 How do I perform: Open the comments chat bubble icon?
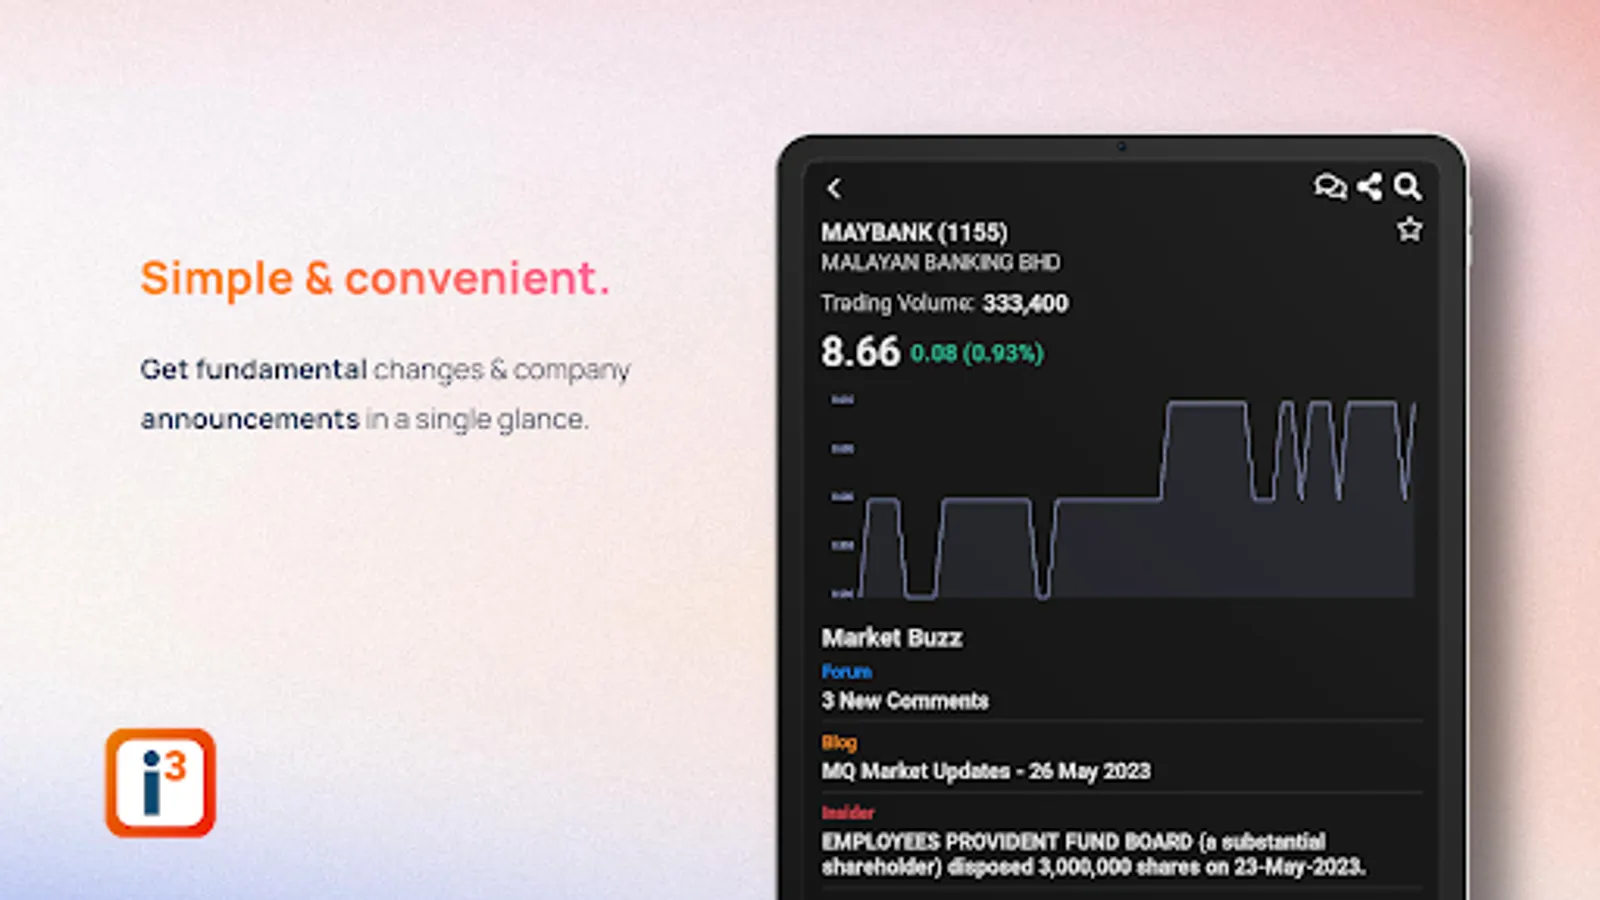(x=1329, y=187)
